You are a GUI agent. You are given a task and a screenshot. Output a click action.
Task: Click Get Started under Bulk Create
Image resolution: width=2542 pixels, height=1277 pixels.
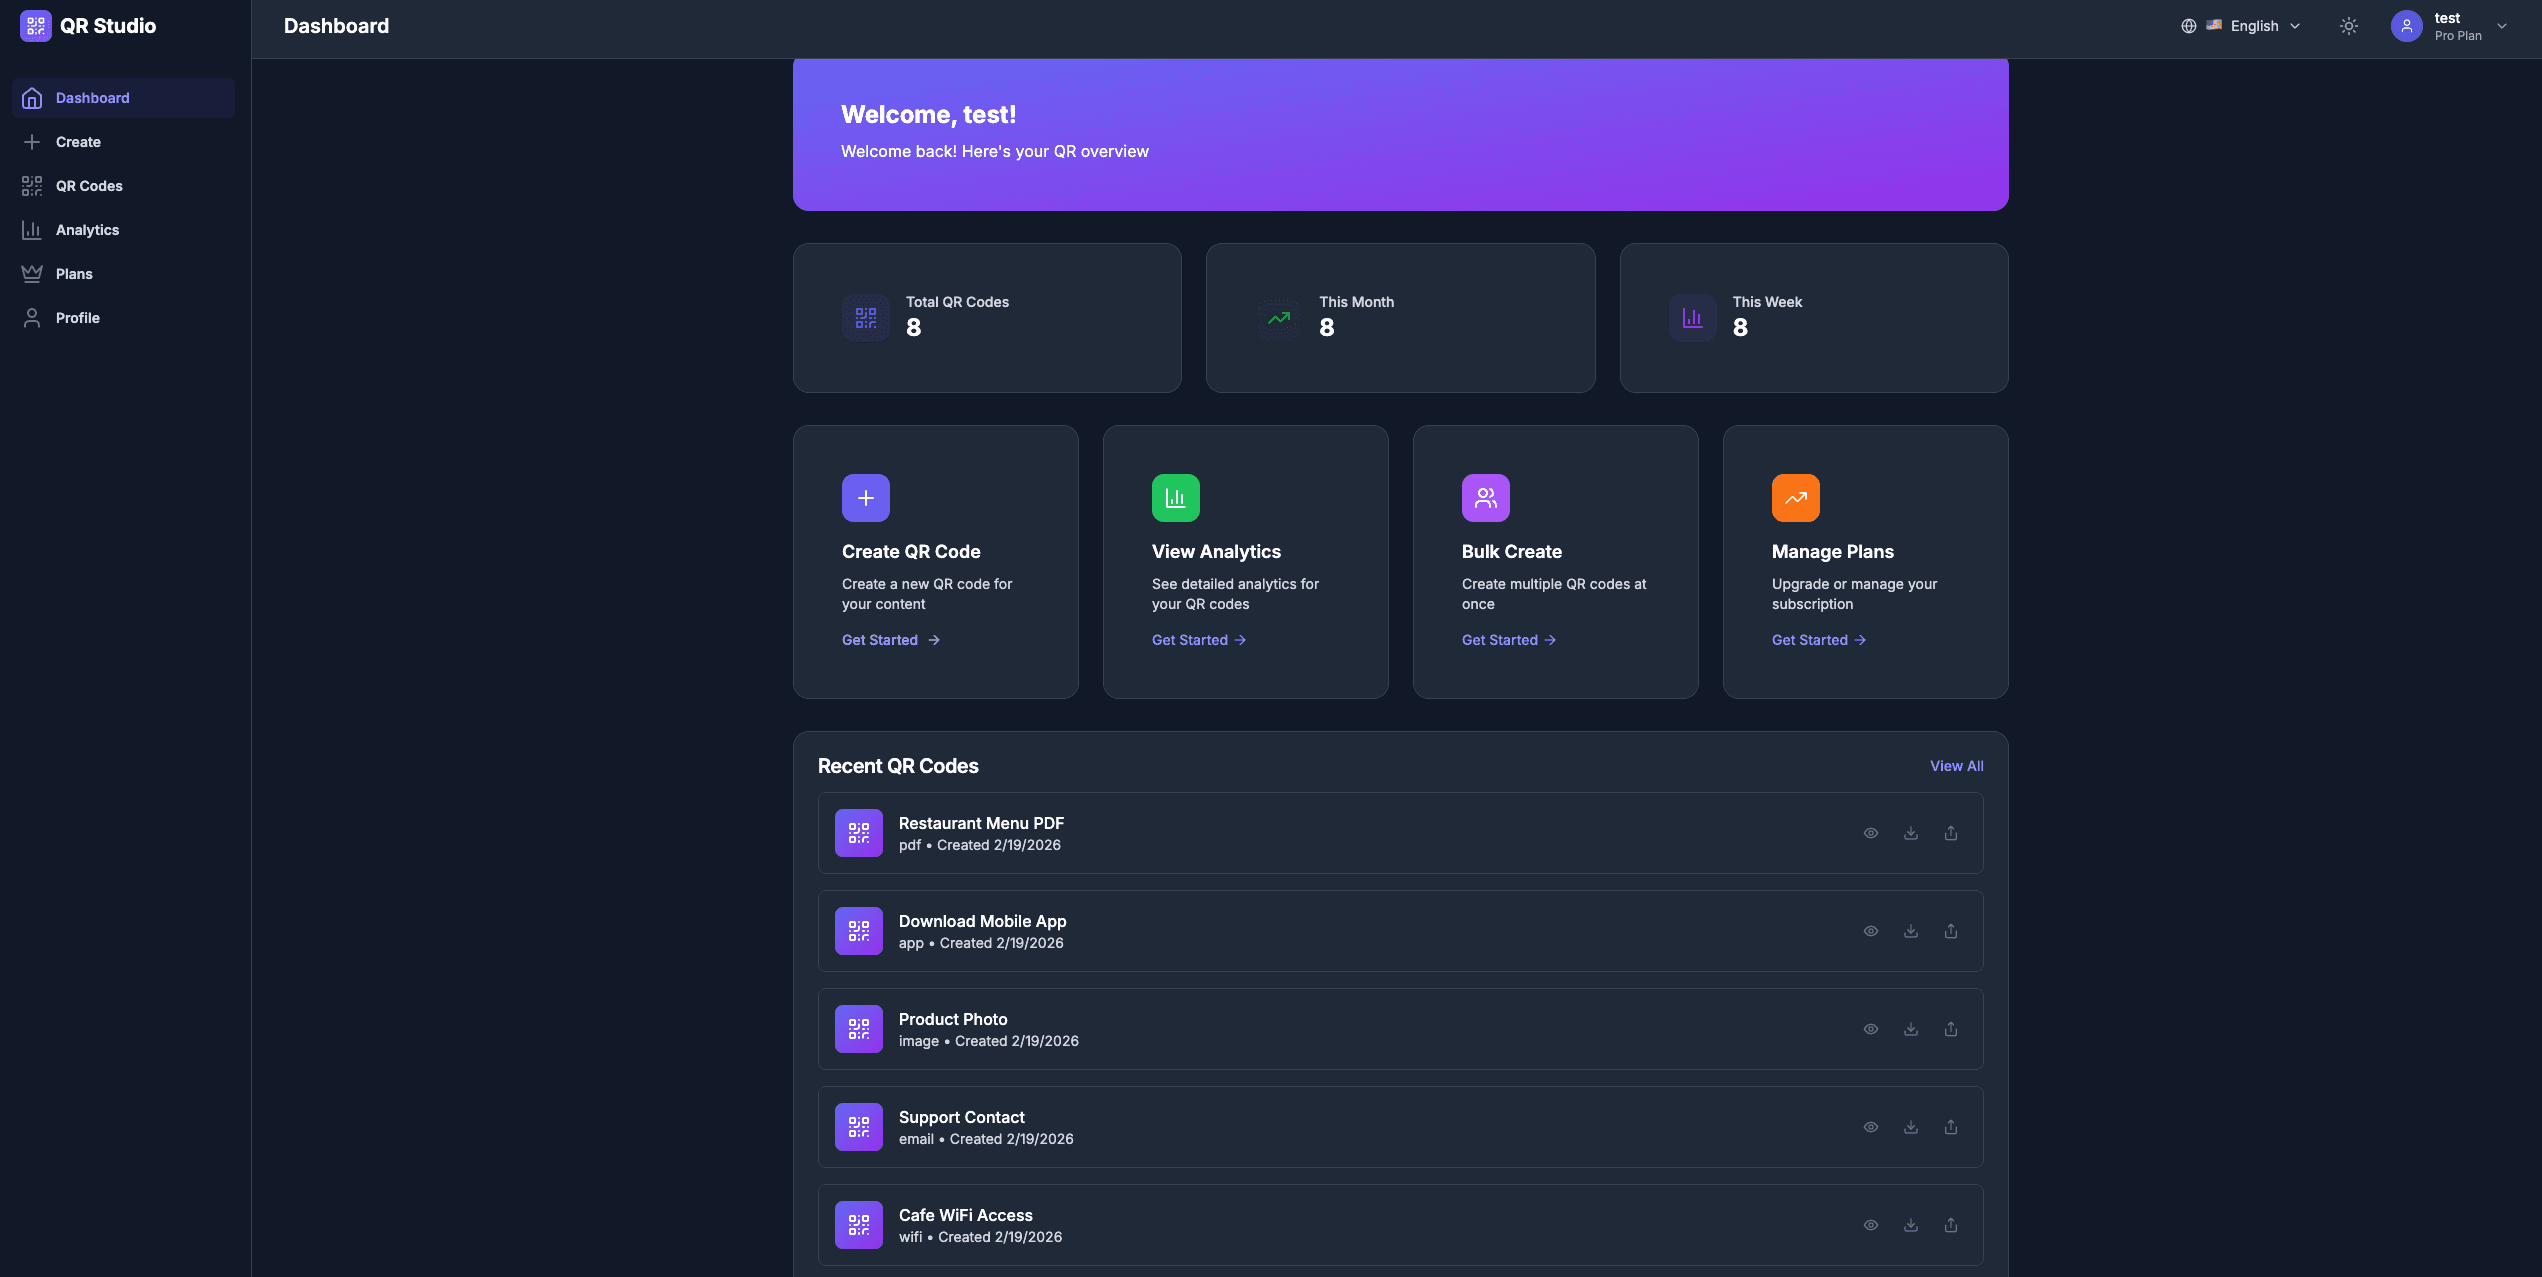tap(1508, 640)
